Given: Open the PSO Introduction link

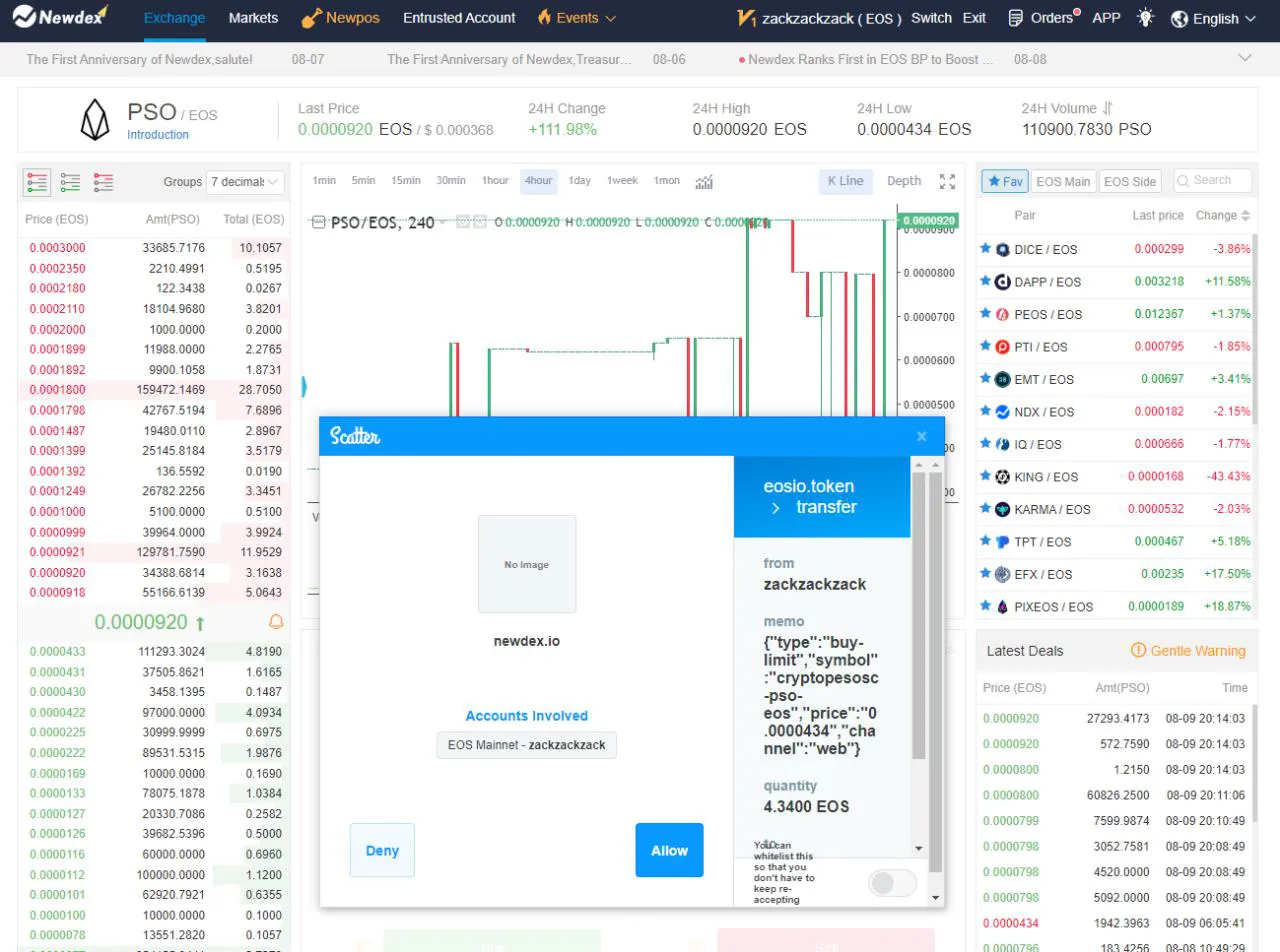Looking at the screenshot, I should click(x=158, y=134).
